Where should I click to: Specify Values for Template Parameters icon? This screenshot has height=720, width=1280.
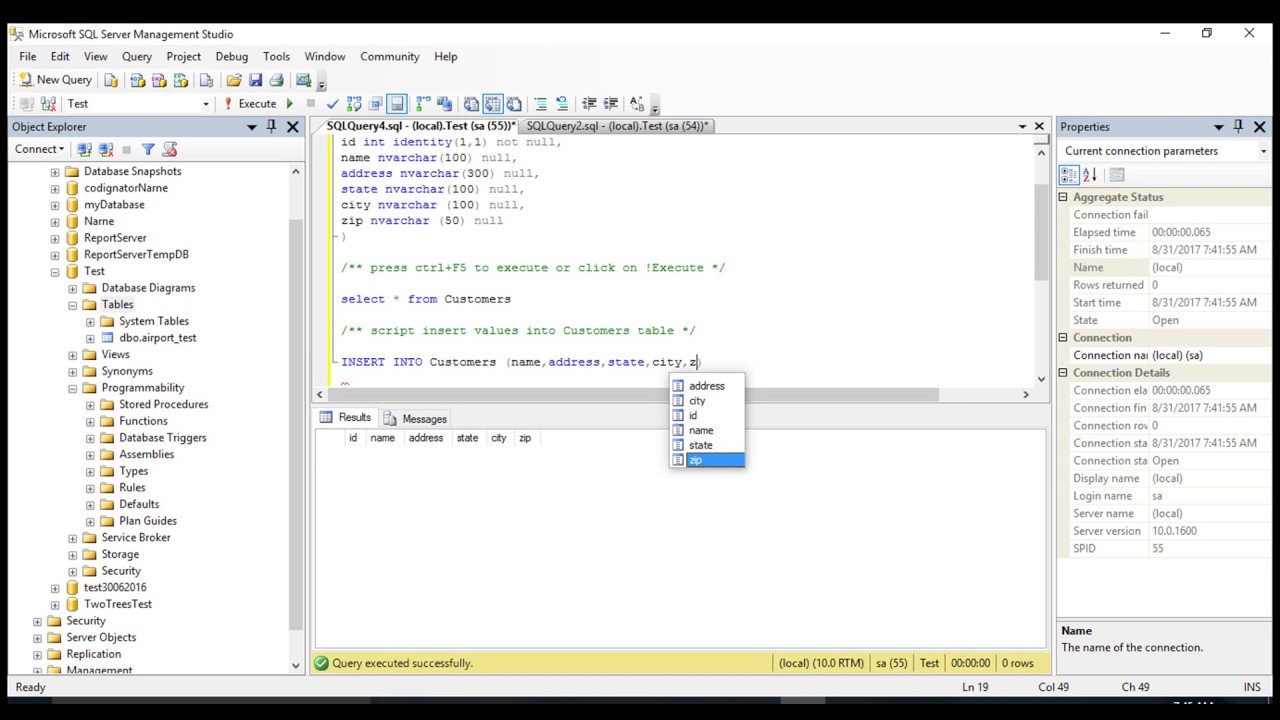point(636,104)
